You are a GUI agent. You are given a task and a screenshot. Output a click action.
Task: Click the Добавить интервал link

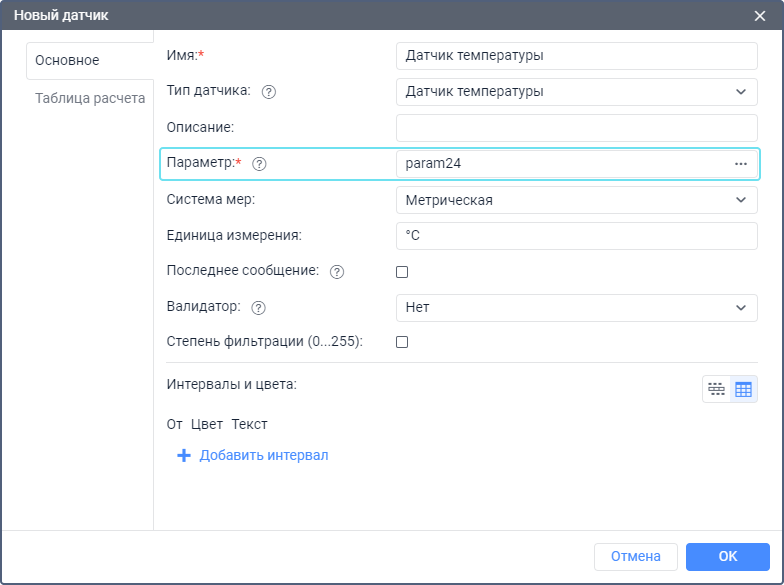(263, 456)
